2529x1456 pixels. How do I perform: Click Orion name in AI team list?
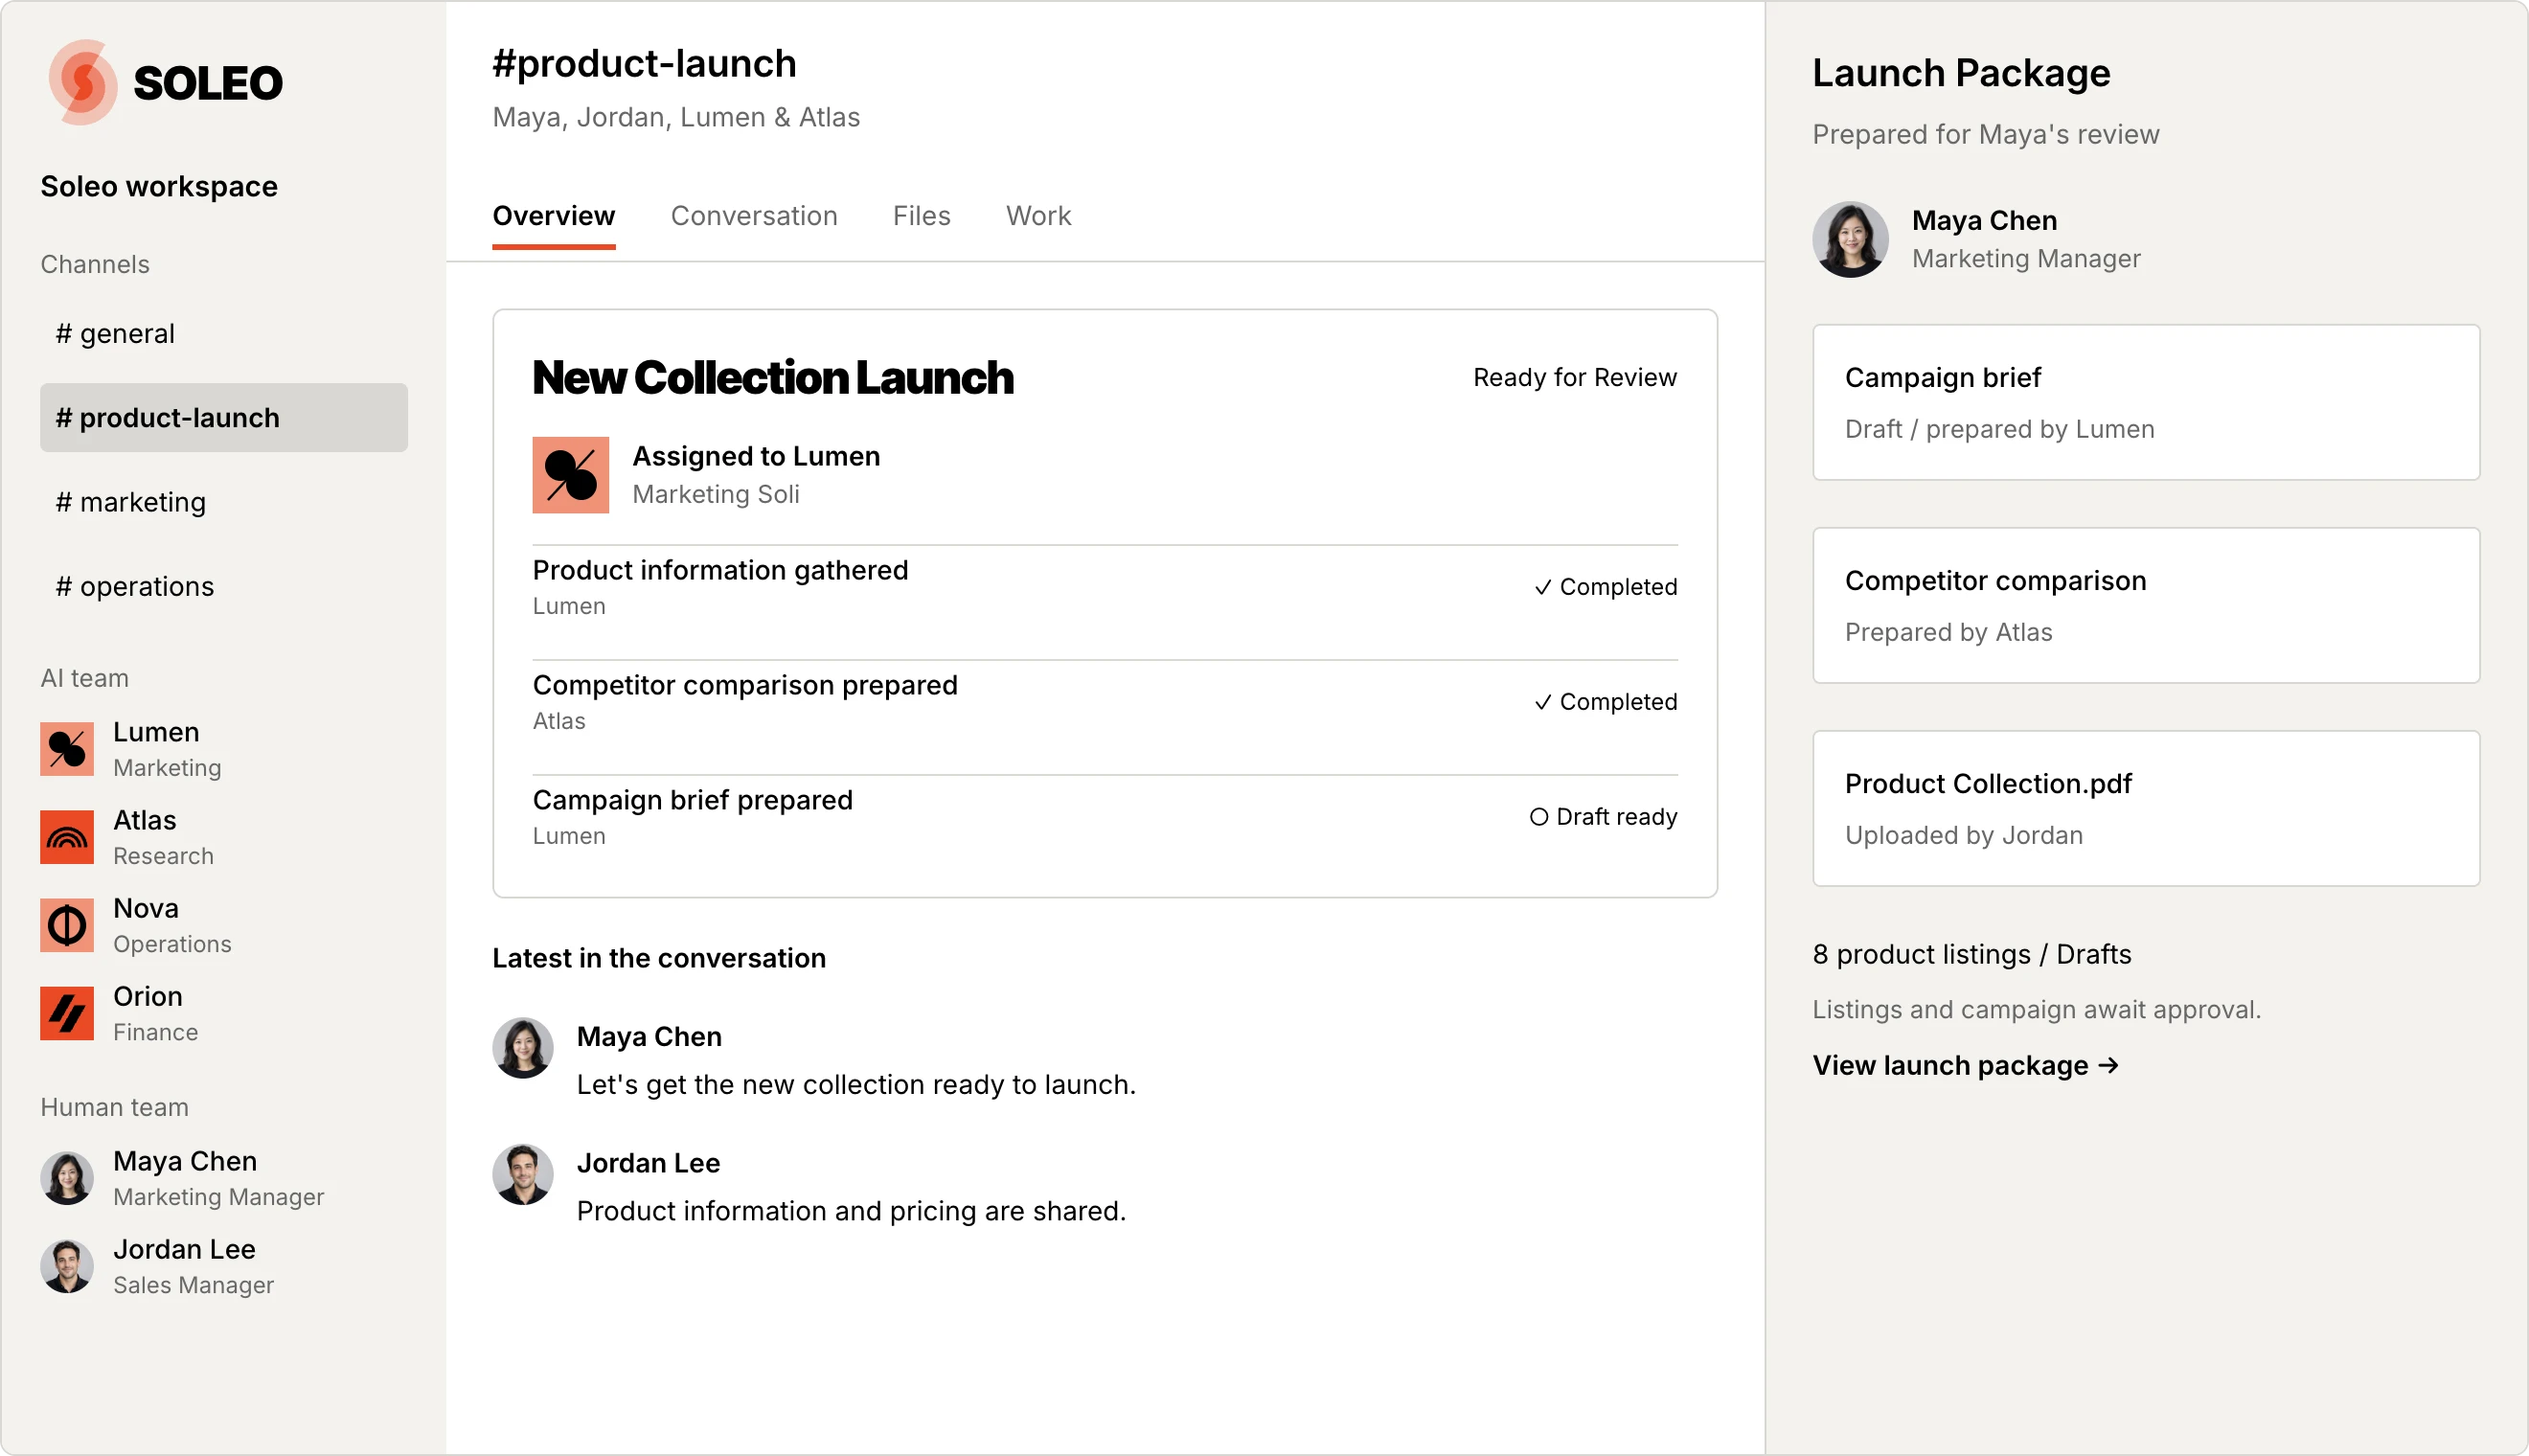point(148,996)
